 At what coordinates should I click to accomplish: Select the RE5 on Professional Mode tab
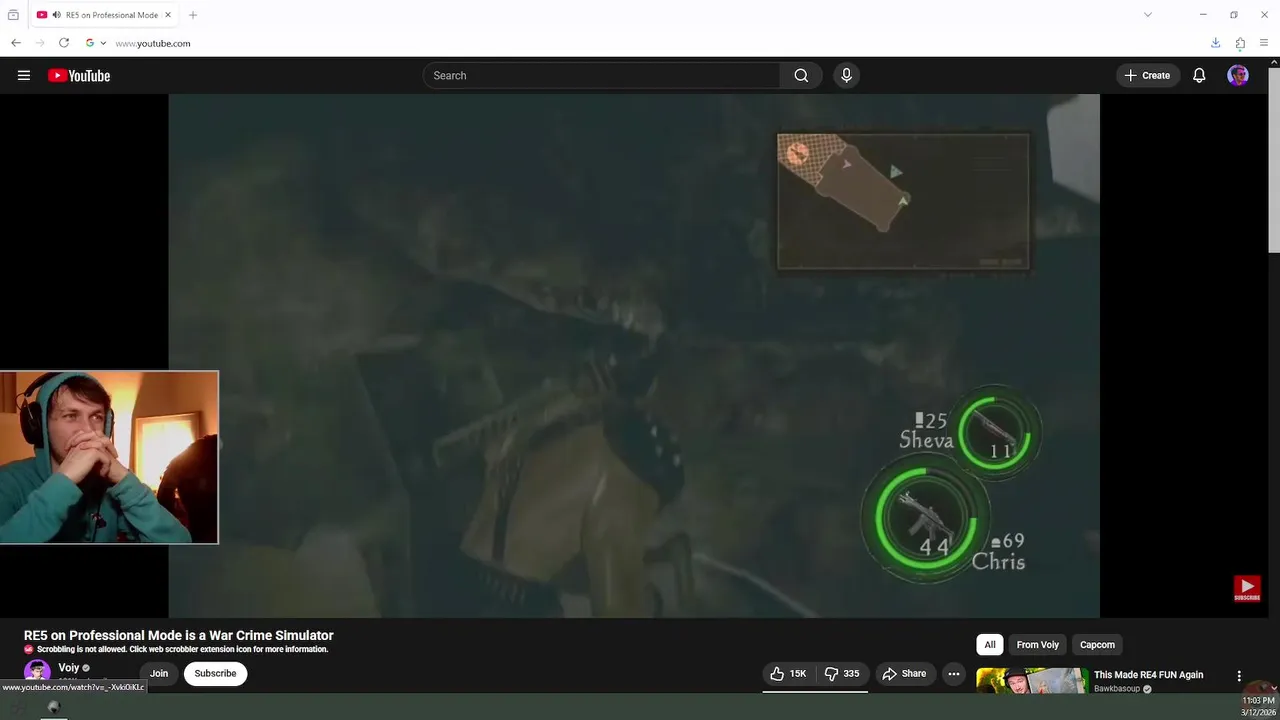tap(104, 15)
